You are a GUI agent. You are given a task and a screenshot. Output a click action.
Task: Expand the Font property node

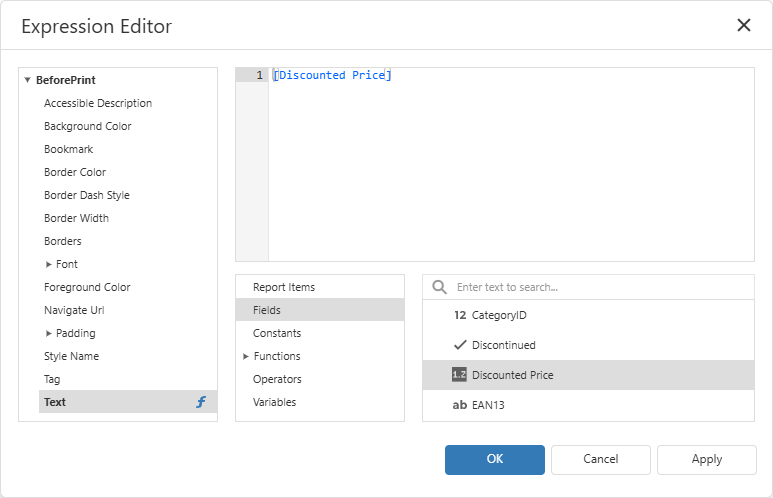click(48, 264)
